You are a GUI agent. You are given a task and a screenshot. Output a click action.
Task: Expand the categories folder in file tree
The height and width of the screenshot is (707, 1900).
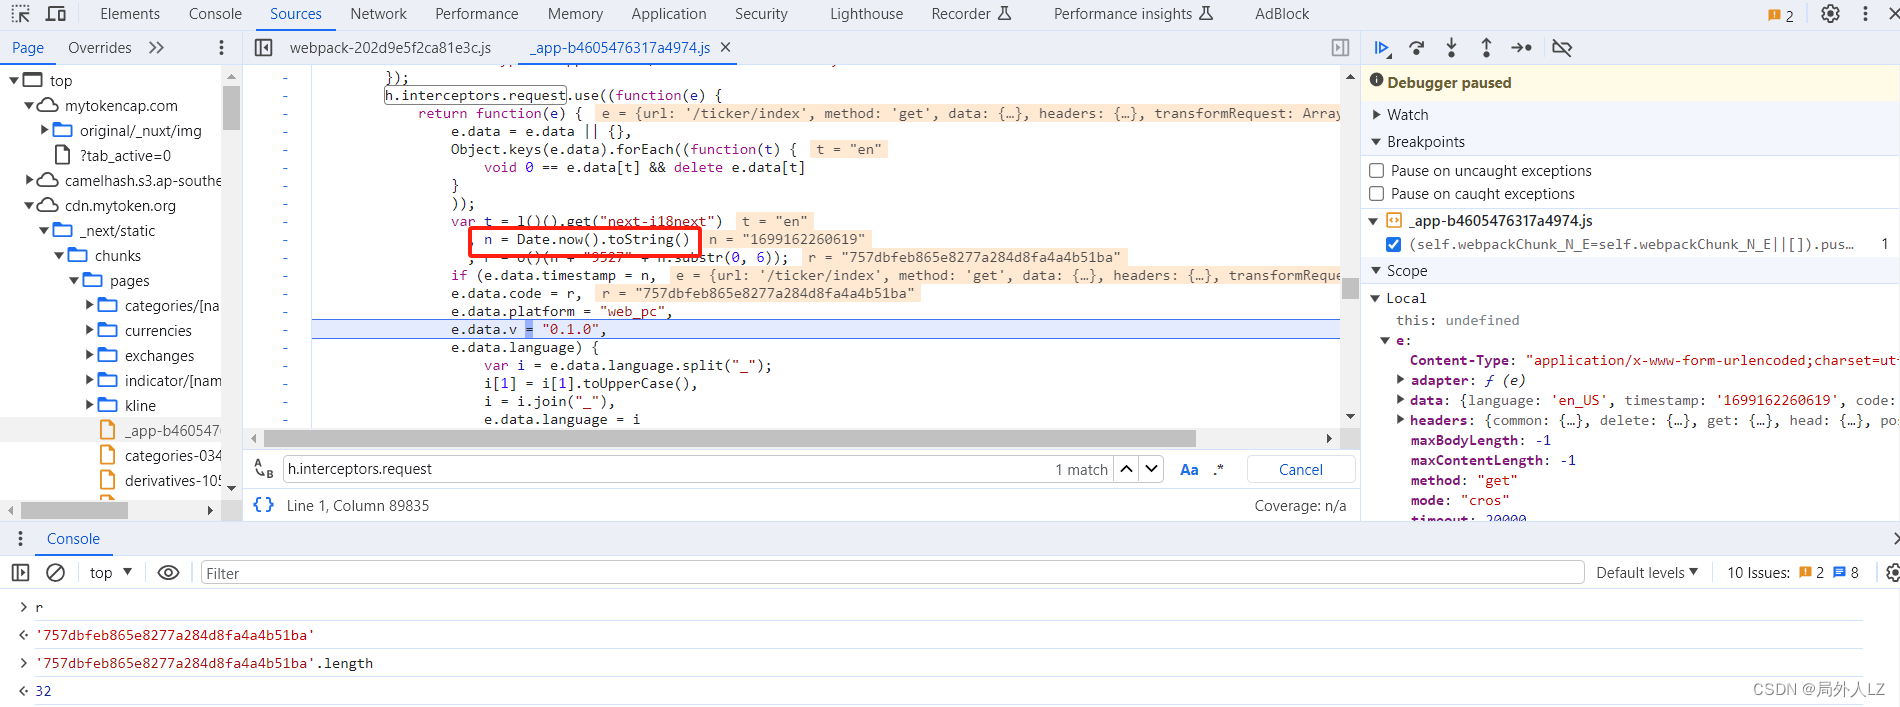[90, 305]
